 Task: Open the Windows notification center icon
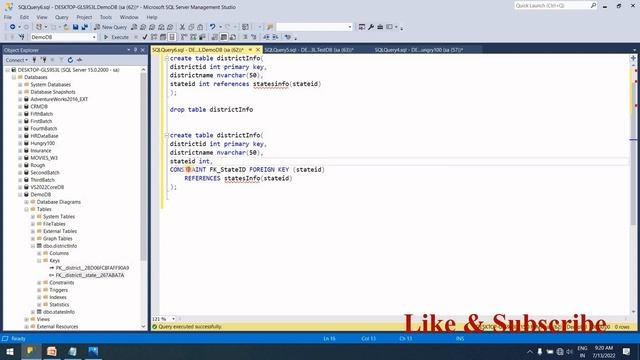(626, 351)
